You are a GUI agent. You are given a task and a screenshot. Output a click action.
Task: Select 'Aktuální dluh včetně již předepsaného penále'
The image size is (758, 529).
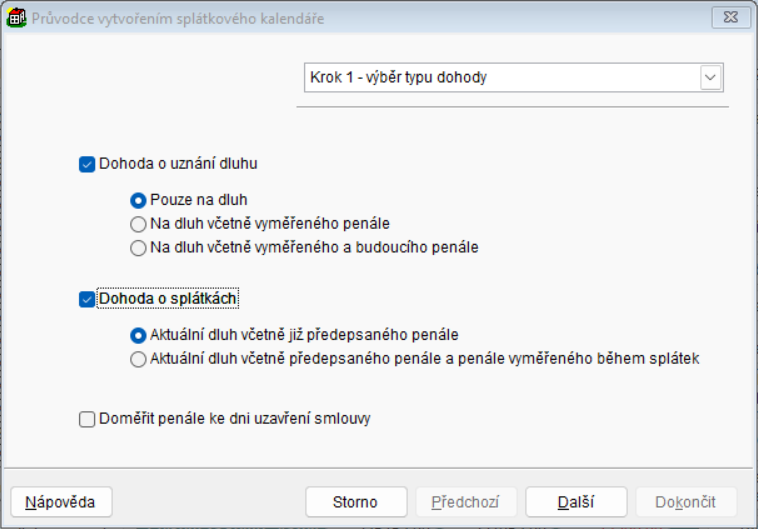[x=139, y=335]
